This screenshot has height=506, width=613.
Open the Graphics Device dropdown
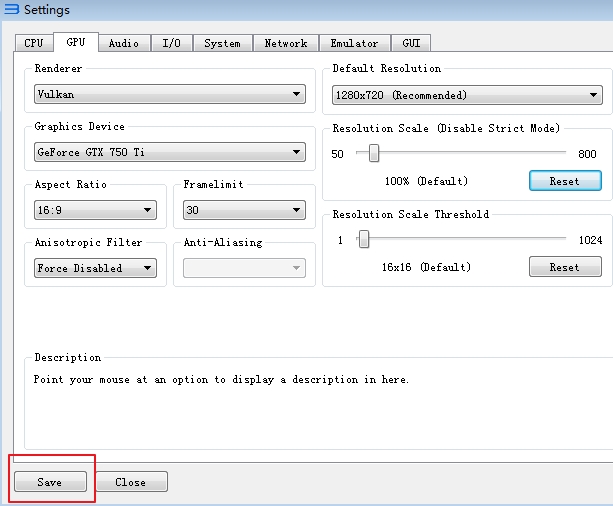pyautogui.click(x=169, y=152)
